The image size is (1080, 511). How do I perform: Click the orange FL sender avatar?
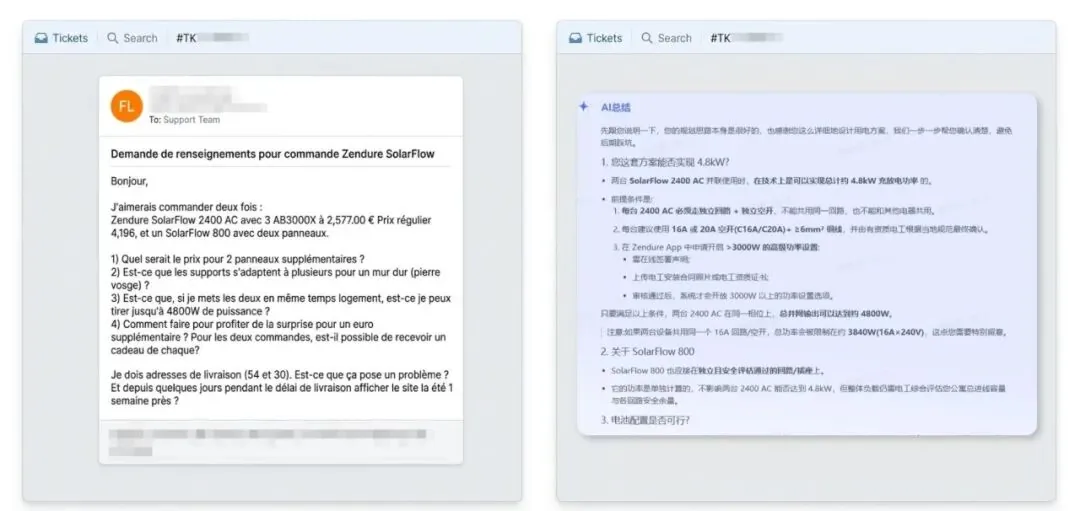(127, 106)
